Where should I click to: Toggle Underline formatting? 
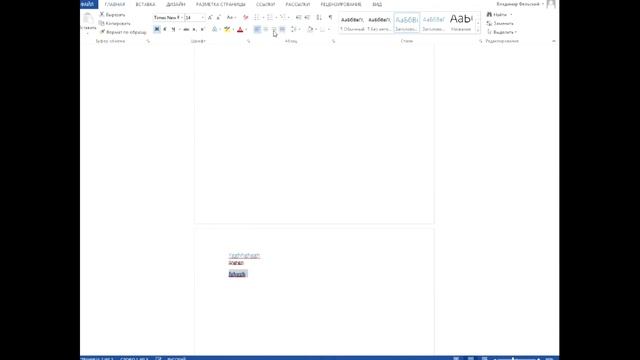pyautogui.click(x=173, y=29)
